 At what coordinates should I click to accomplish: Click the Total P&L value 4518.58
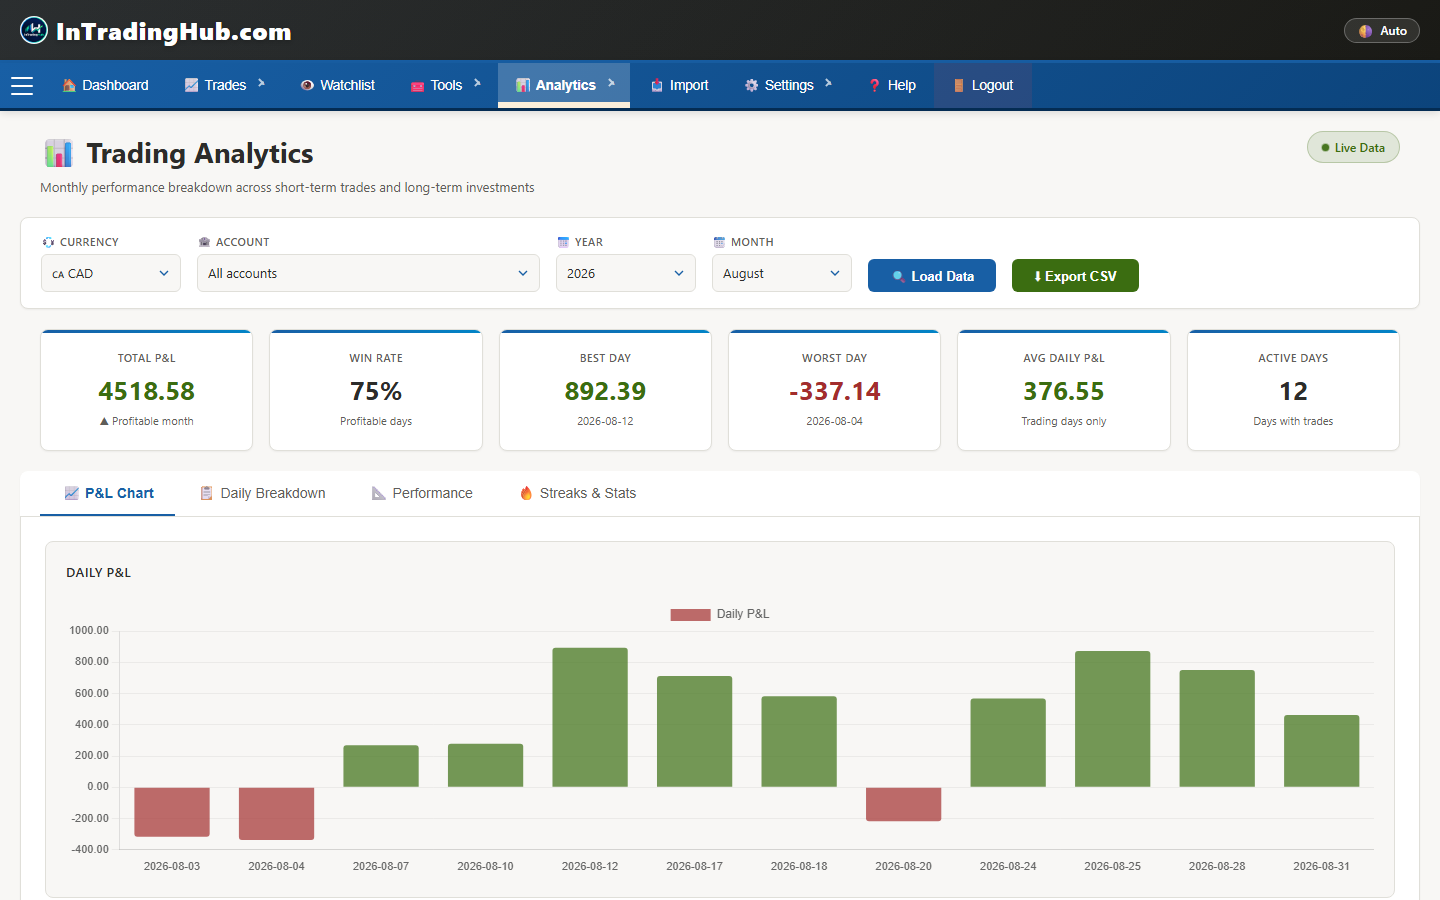pos(147,391)
